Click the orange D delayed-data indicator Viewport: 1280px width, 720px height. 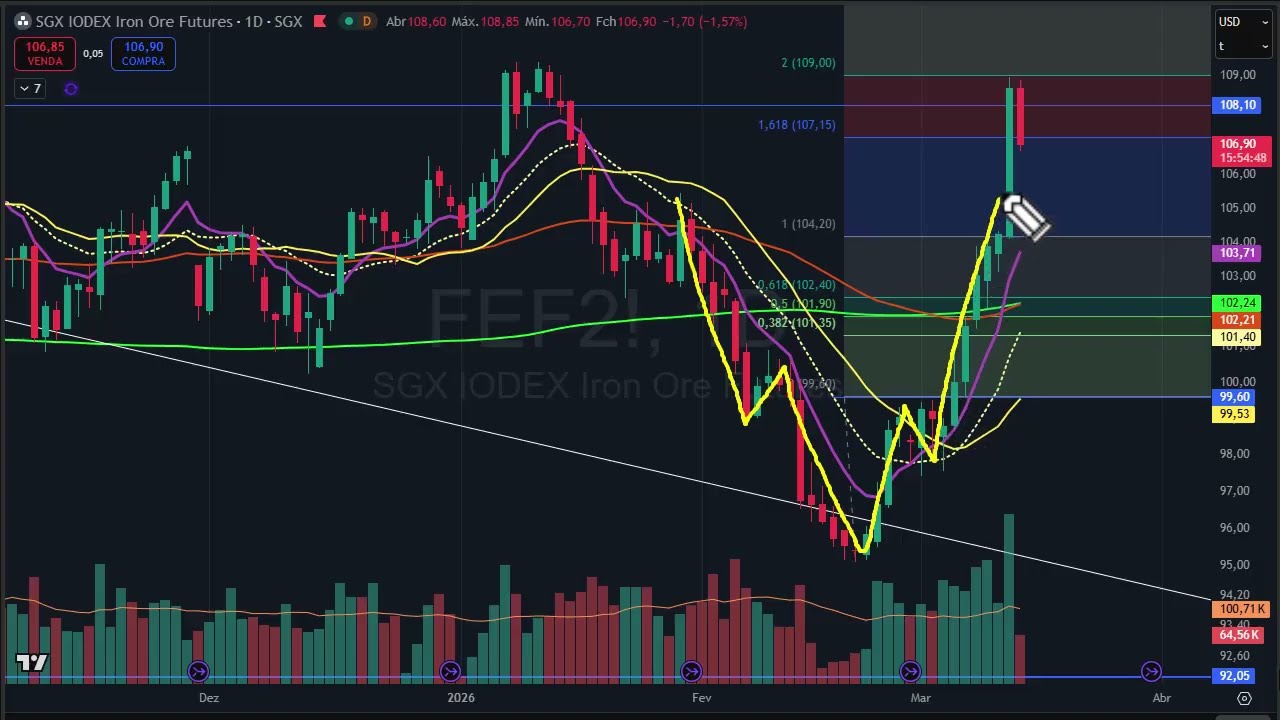pyautogui.click(x=367, y=21)
